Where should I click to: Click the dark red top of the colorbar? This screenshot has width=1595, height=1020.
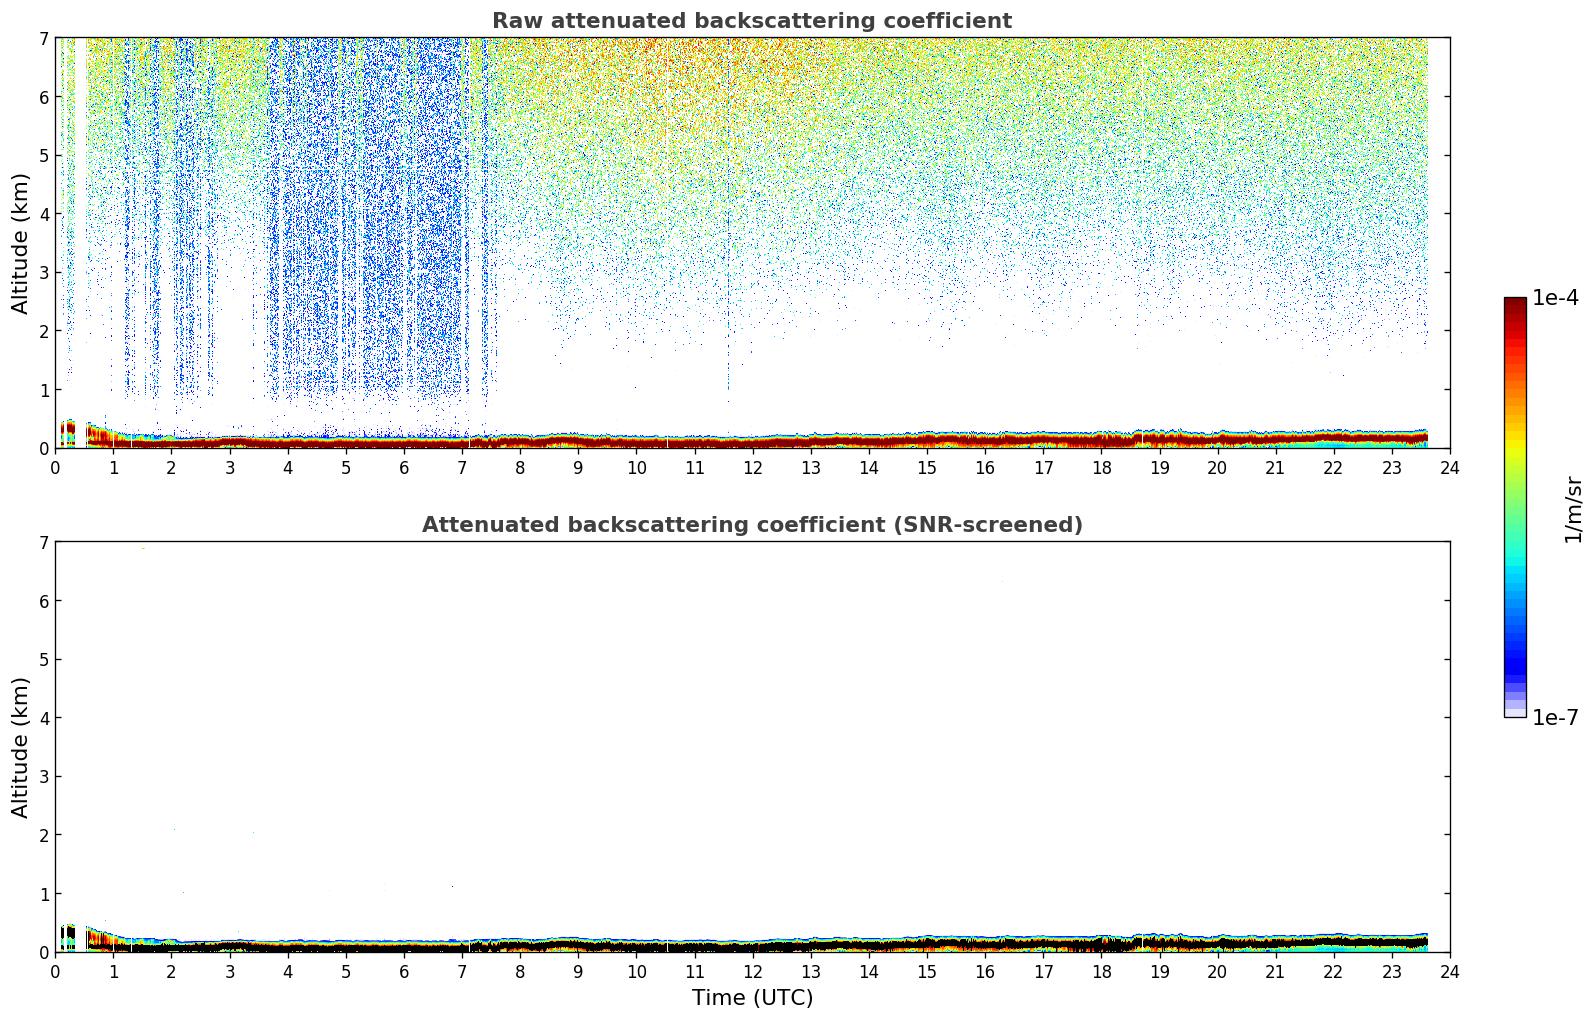(1514, 305)
